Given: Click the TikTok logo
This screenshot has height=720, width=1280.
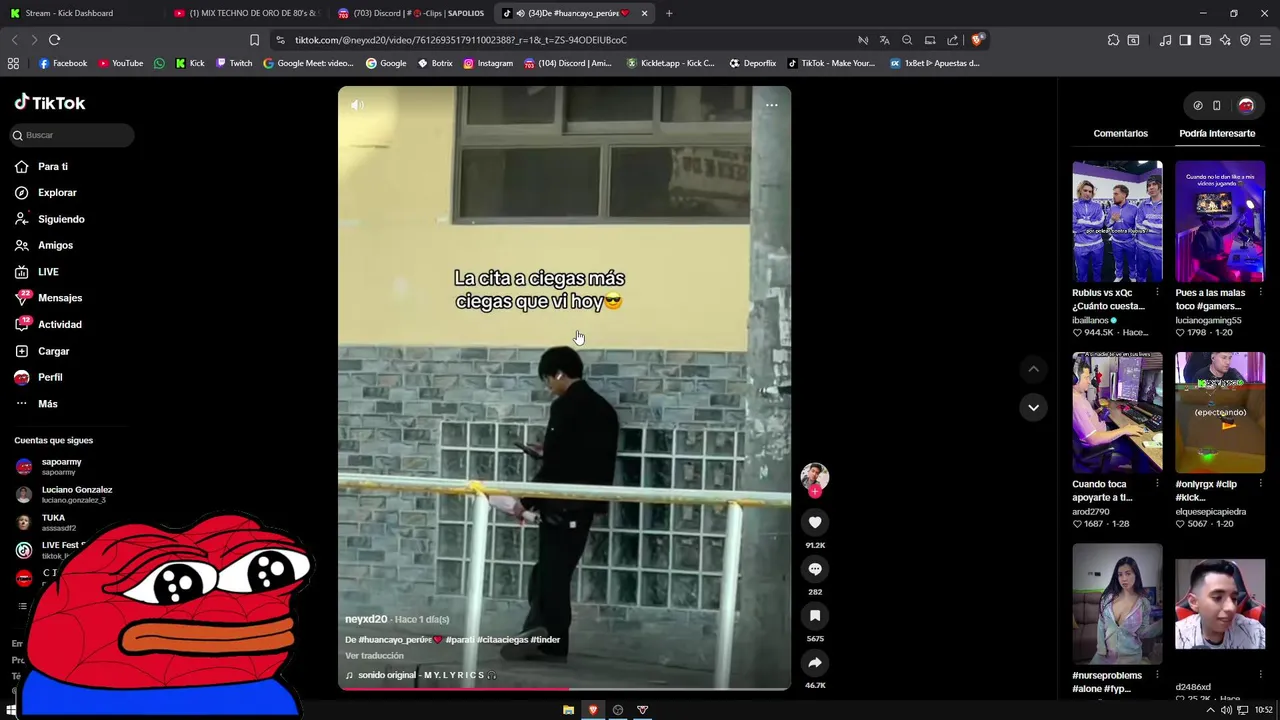Looking at the screenshot, I should pos(50,102).
